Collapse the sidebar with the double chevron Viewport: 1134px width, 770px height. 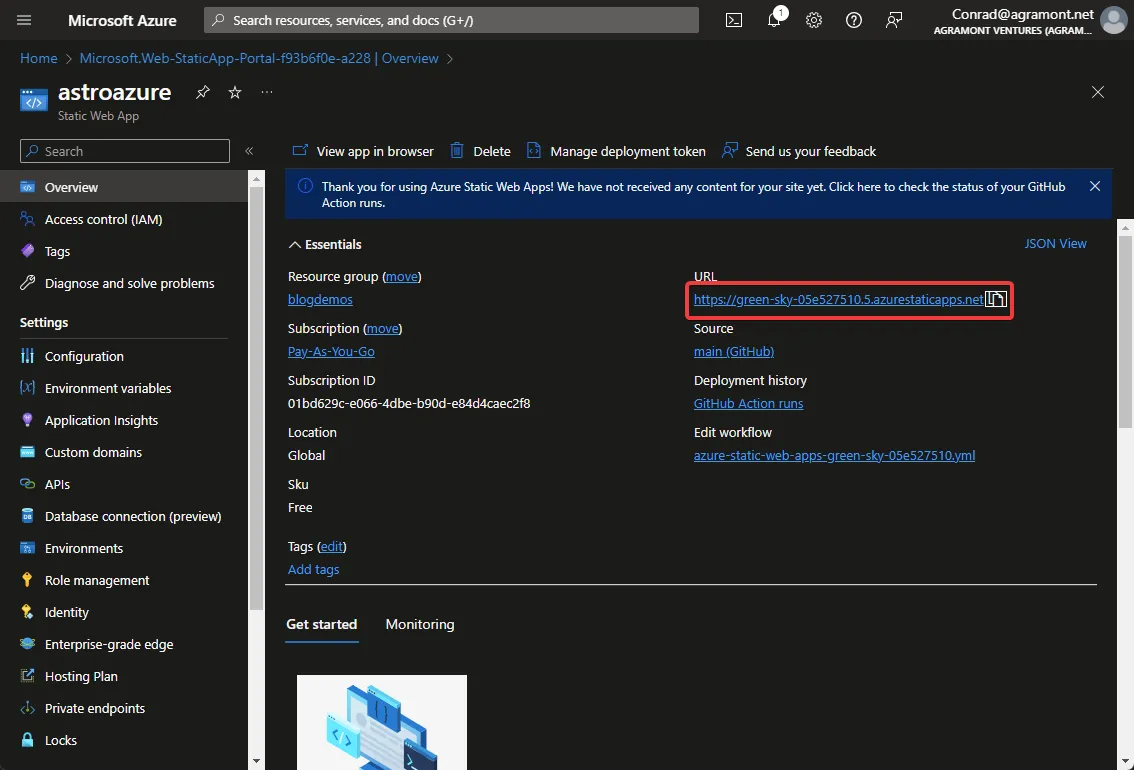(x=249, y=151)
